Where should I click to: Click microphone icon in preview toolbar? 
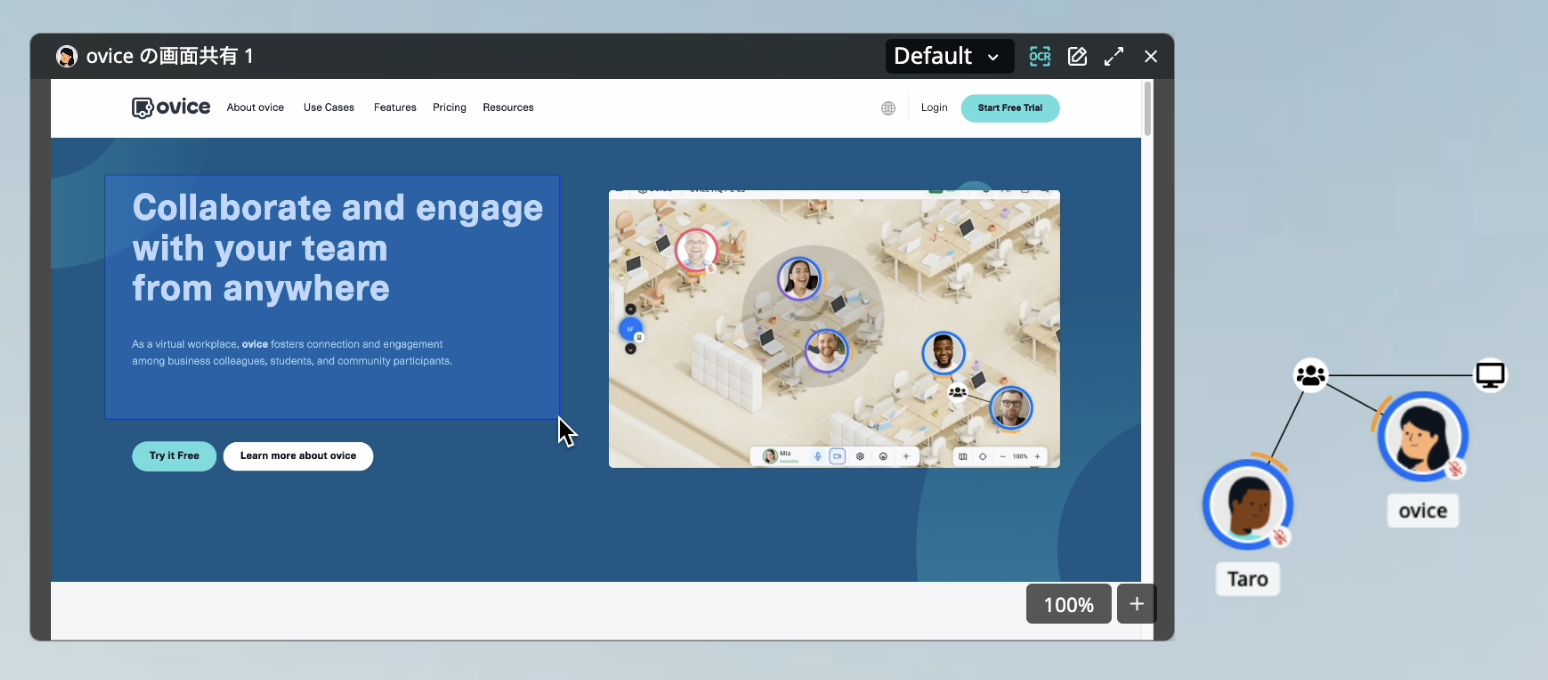coord(817,456)
